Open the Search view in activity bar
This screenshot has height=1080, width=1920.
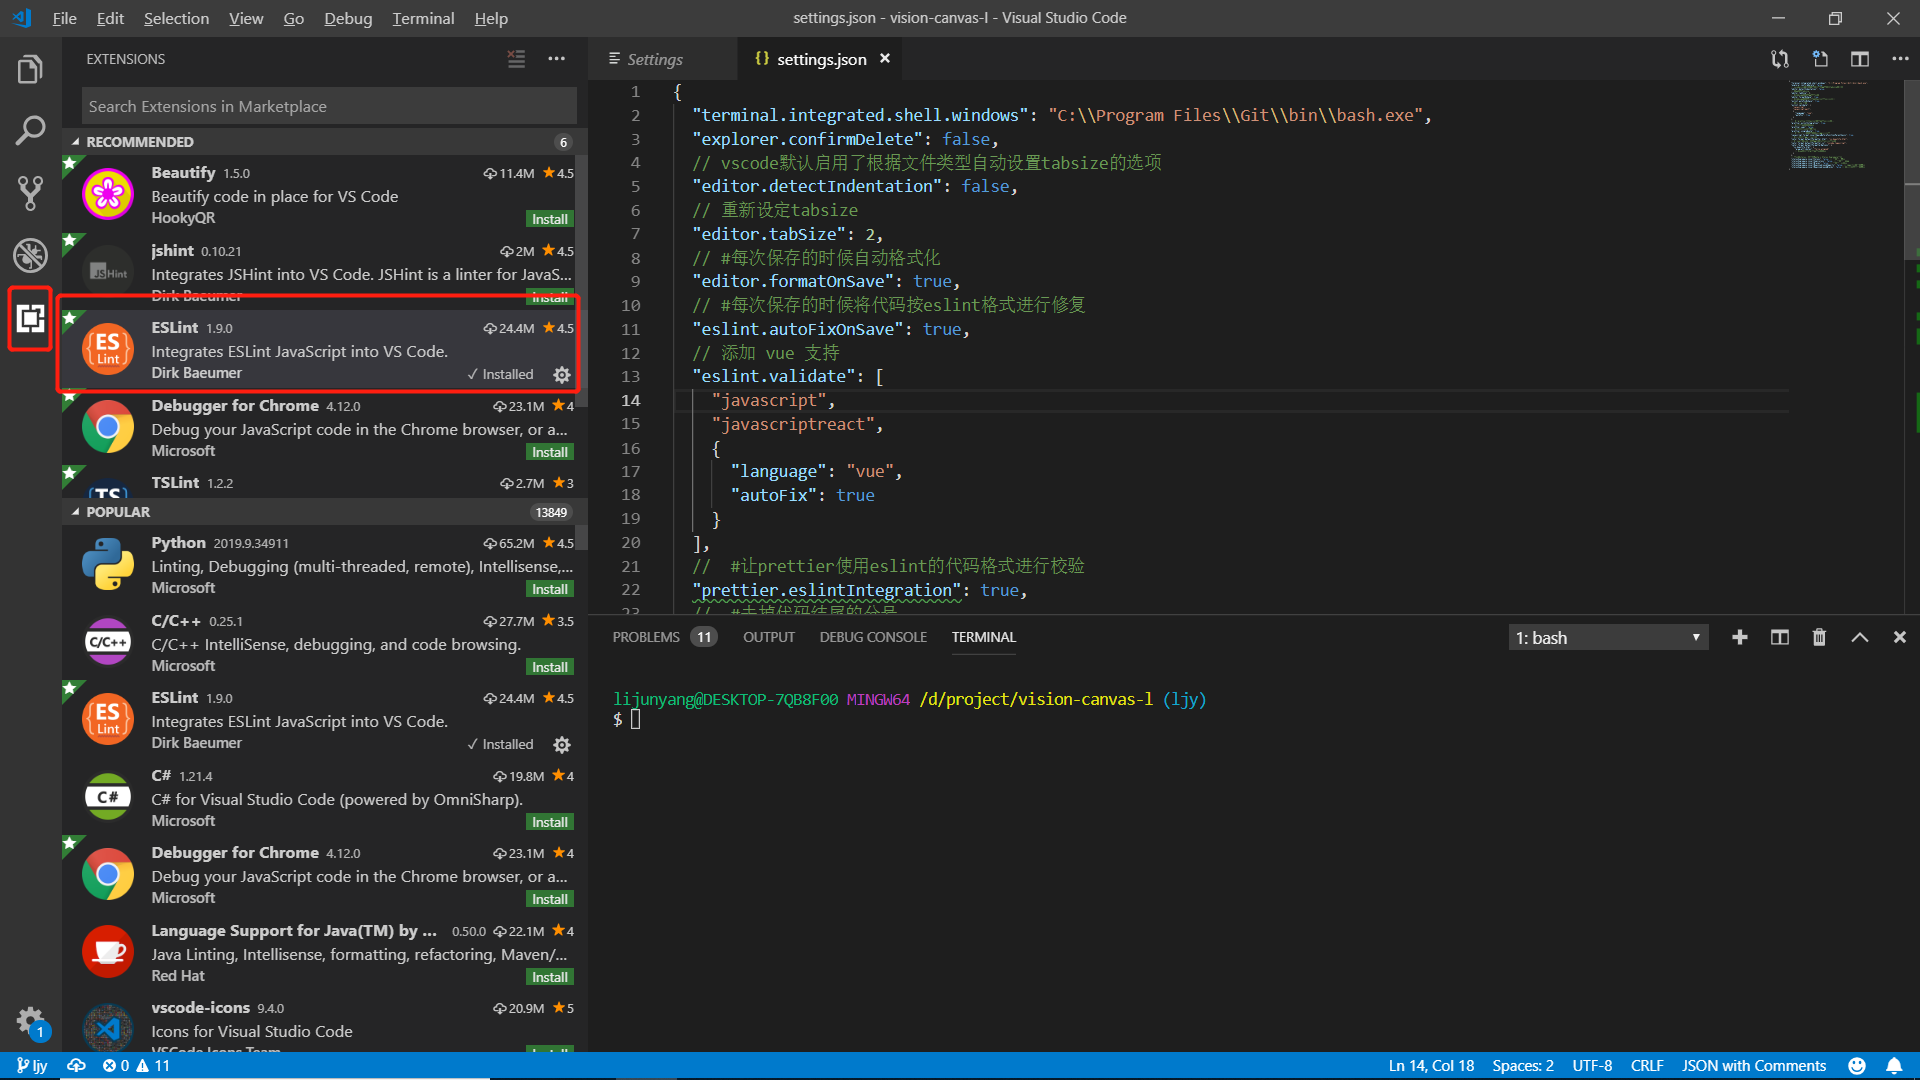[x=30, y=130]
